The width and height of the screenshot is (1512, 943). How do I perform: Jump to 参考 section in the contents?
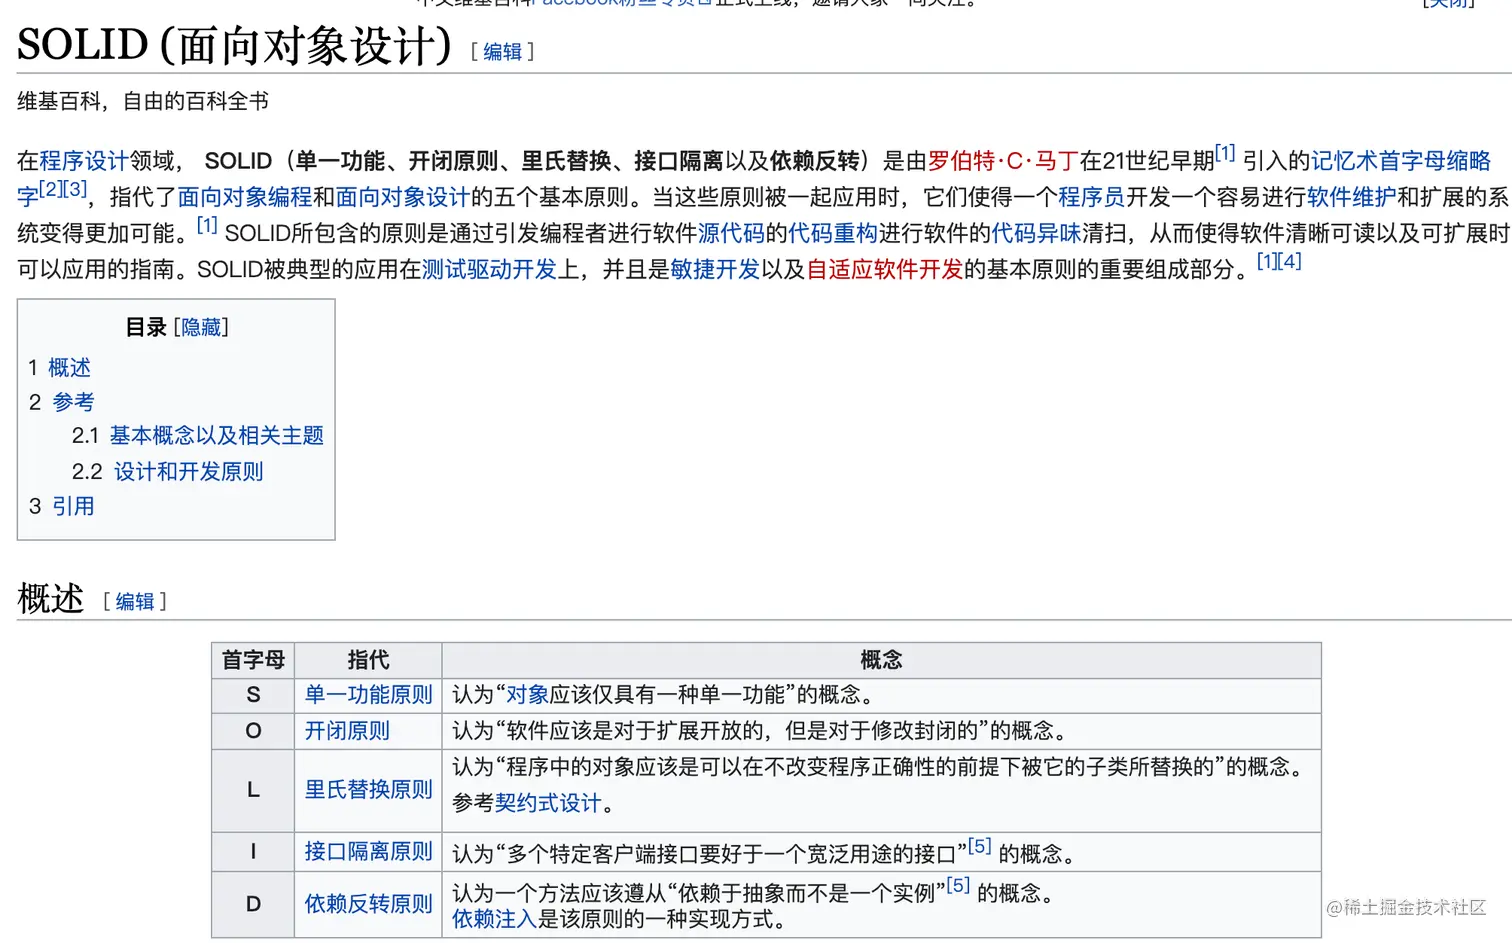point(73,401)
